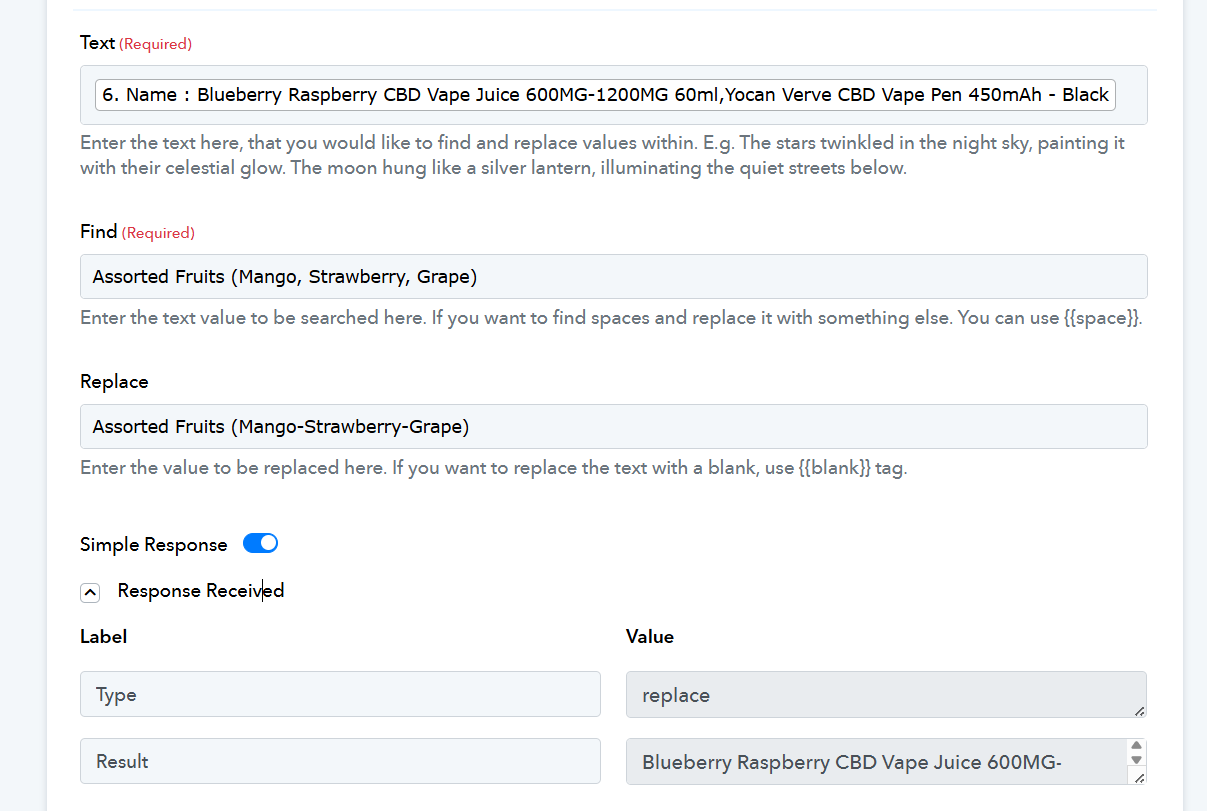Click the Result value scroll up arrow

pos(1136,746)
